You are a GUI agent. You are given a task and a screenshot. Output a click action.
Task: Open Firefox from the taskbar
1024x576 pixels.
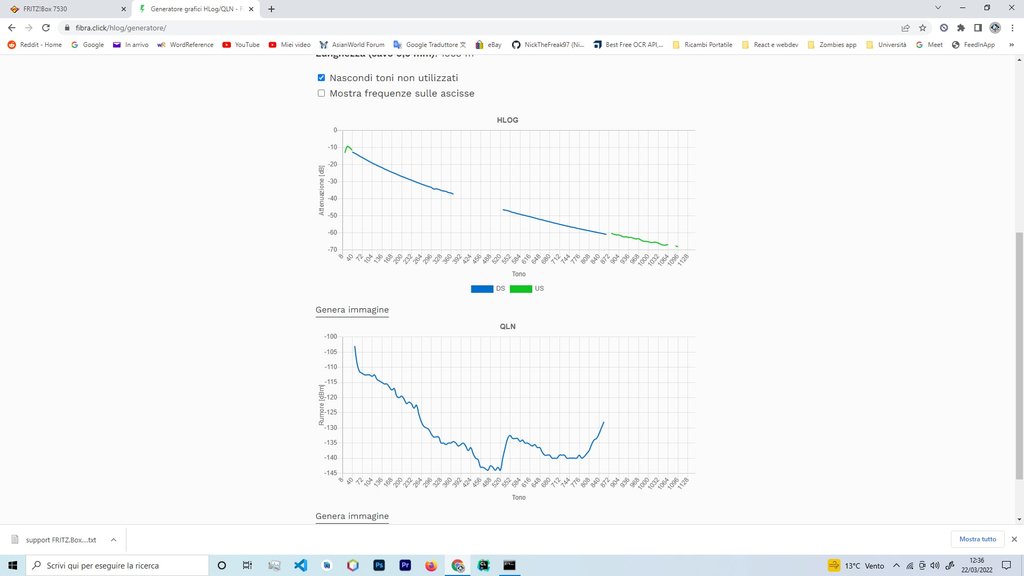pos(431,565)
